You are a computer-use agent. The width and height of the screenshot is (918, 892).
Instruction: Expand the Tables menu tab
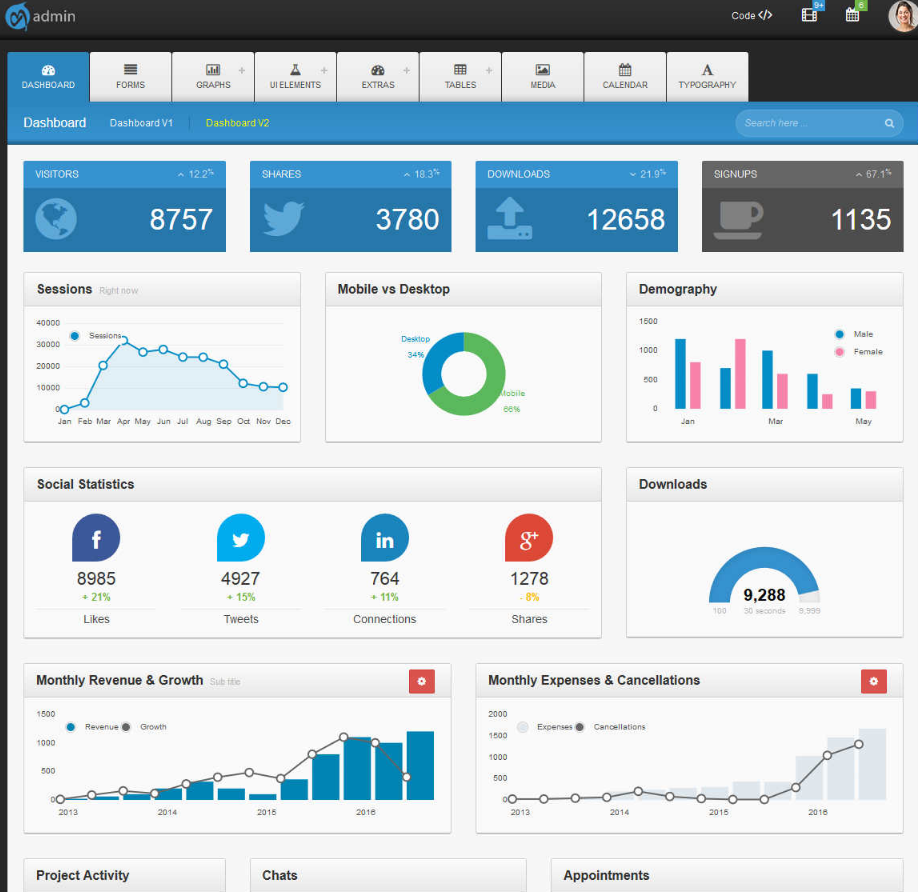tap(460, 77)
